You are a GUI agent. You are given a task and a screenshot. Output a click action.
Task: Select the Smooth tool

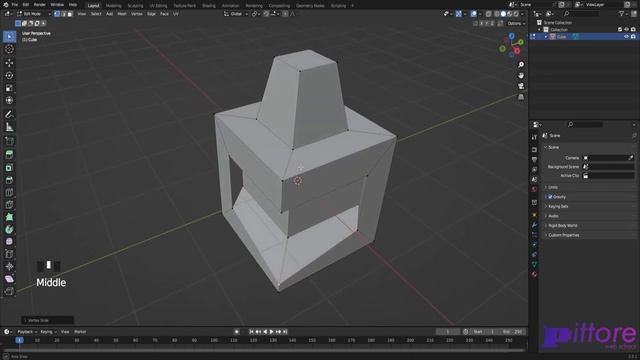(9, 242)
